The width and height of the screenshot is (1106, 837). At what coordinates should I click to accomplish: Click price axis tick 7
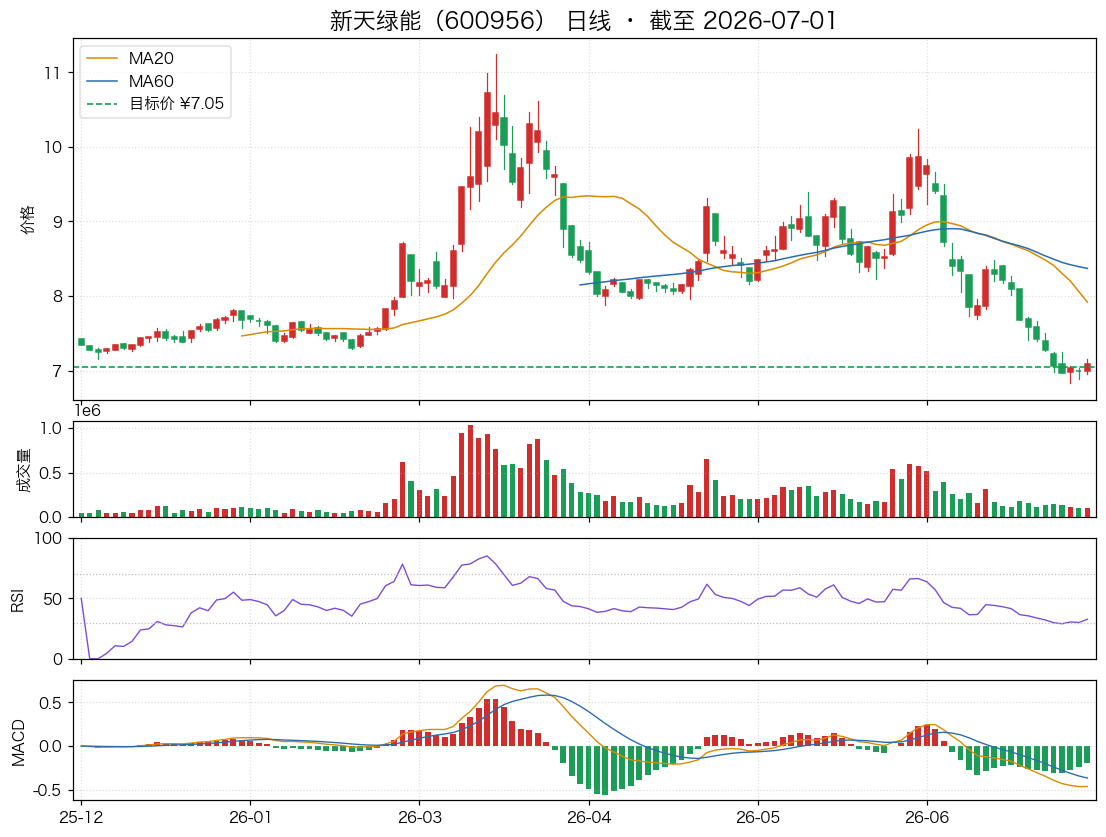(58, 371)
